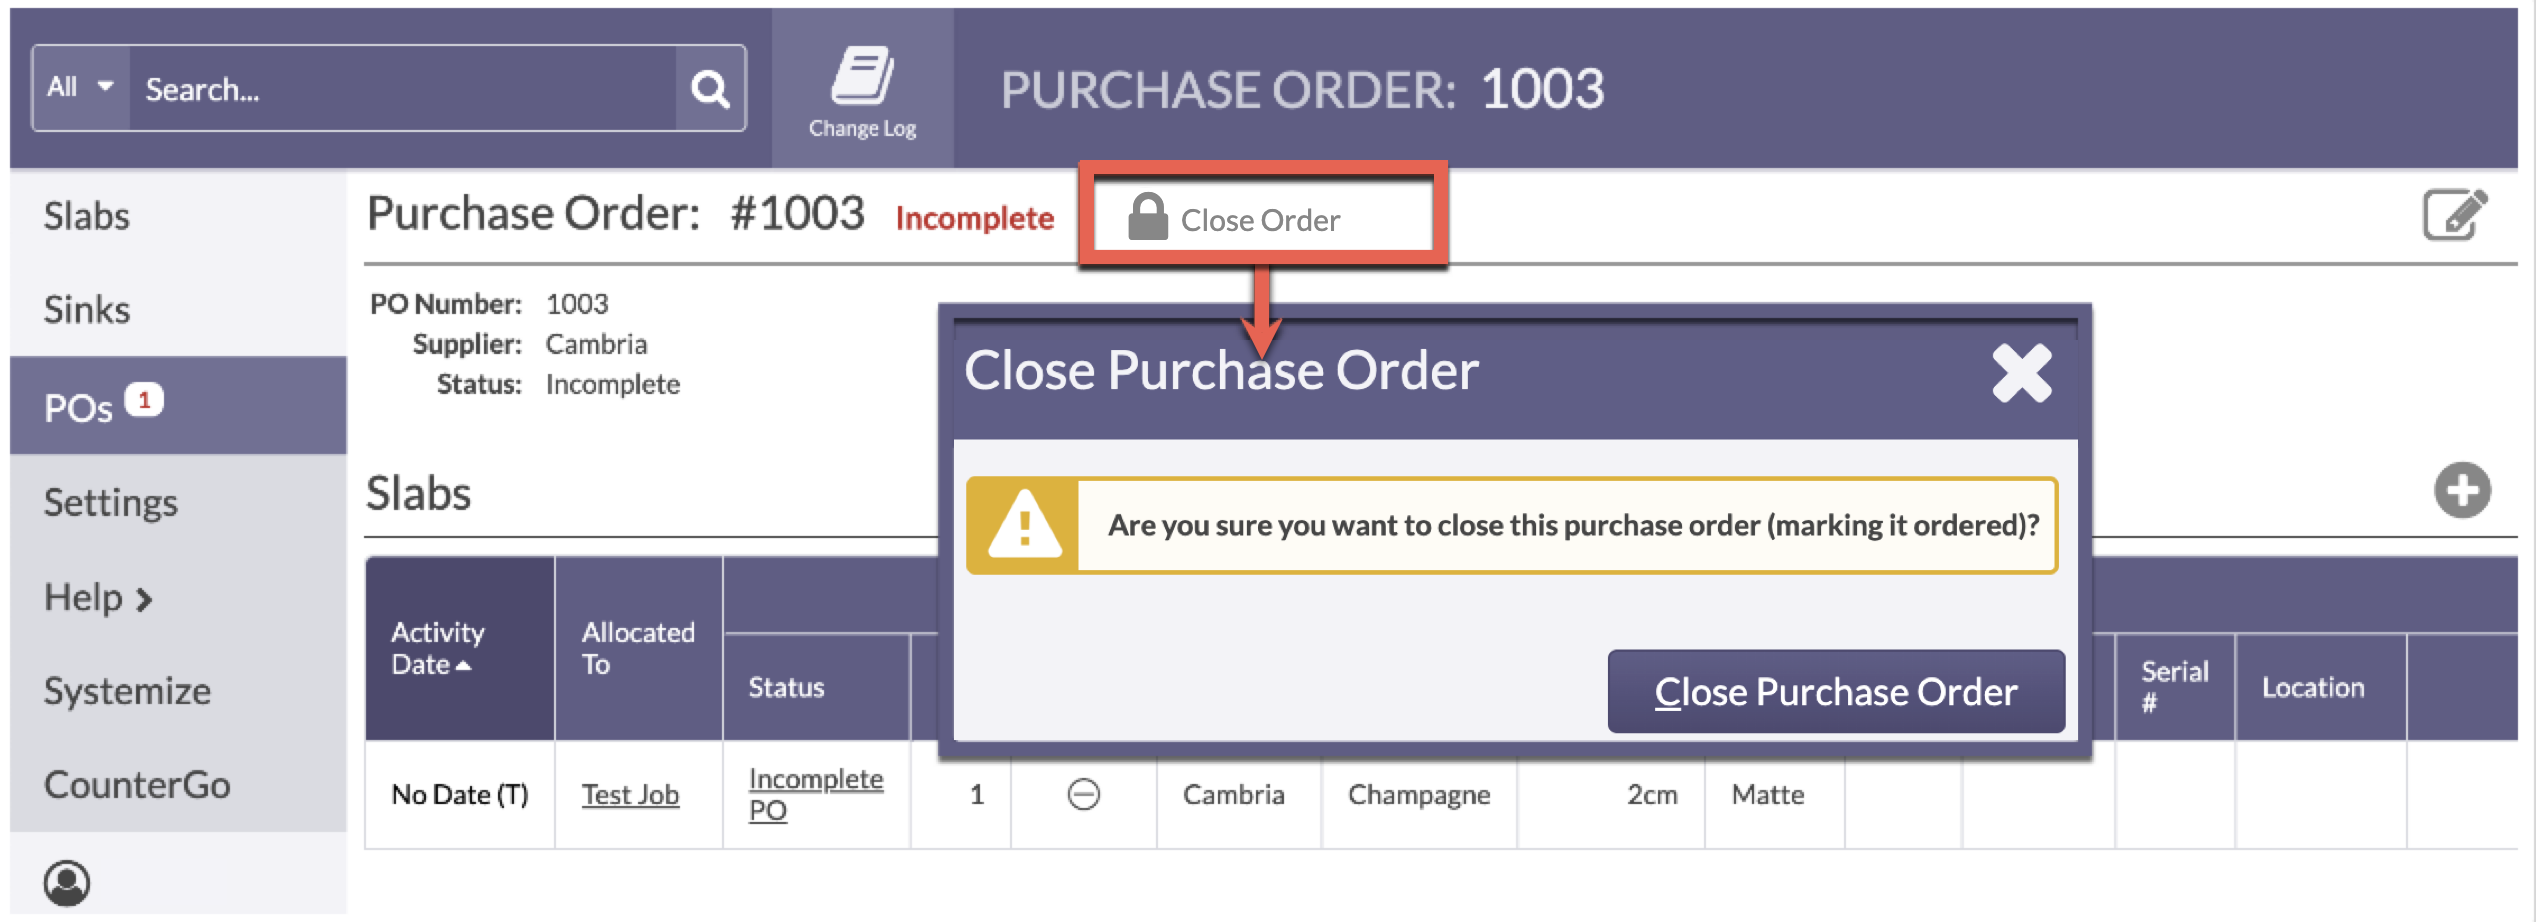Open the Change Log
This screenshot has width=2536, height=924.
coord(862,91)
